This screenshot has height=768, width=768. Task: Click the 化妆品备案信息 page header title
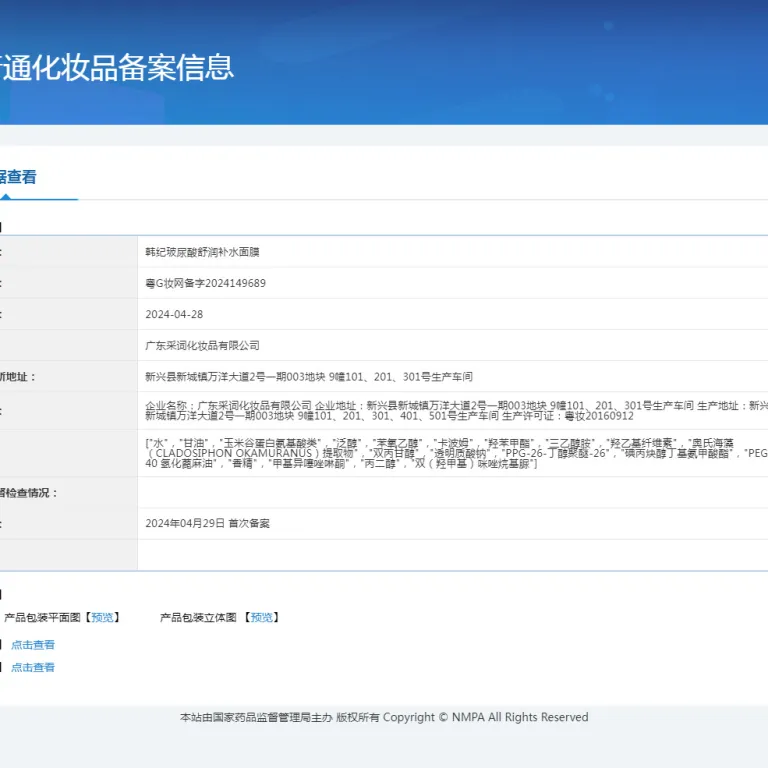pyautogui.click(x=117, y=67)
